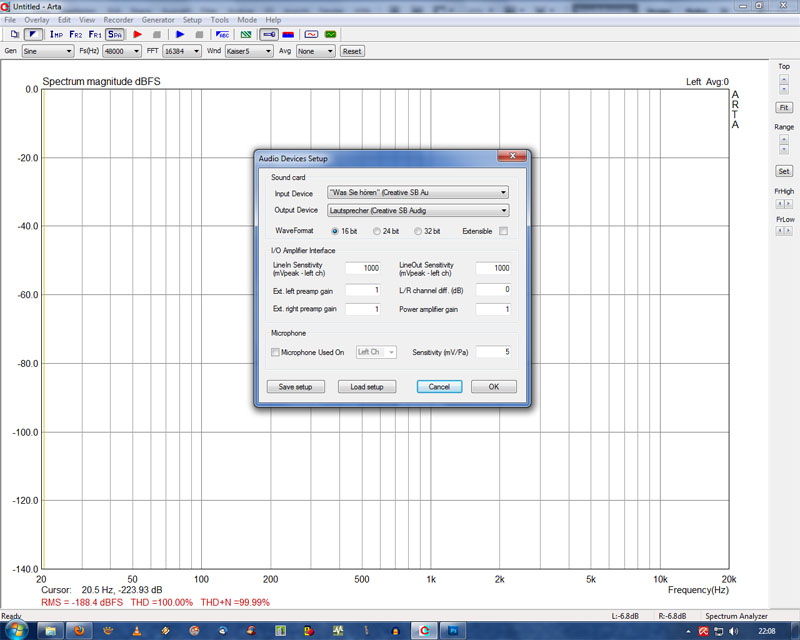Enable the Extensible checkbox

pyautogui.click(x=503, y=231)
